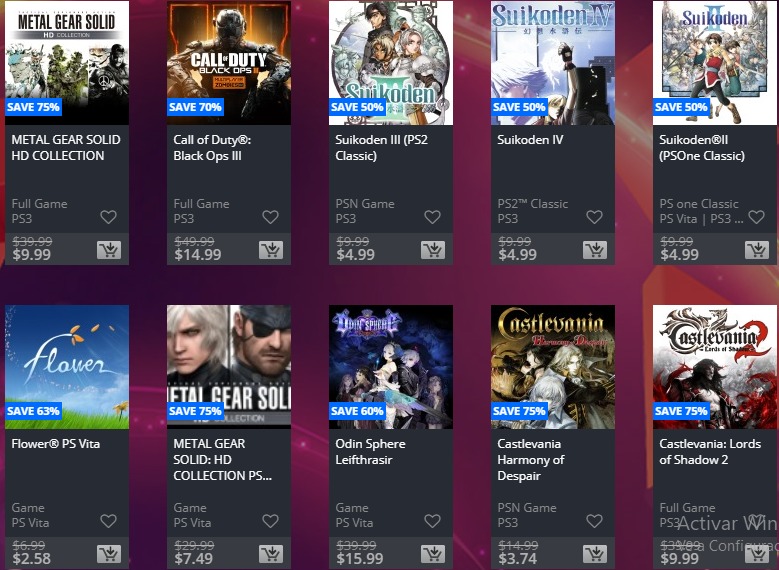
Task: Add Suikoden III PS2 Classic to cart
Action: coord(433,250)
